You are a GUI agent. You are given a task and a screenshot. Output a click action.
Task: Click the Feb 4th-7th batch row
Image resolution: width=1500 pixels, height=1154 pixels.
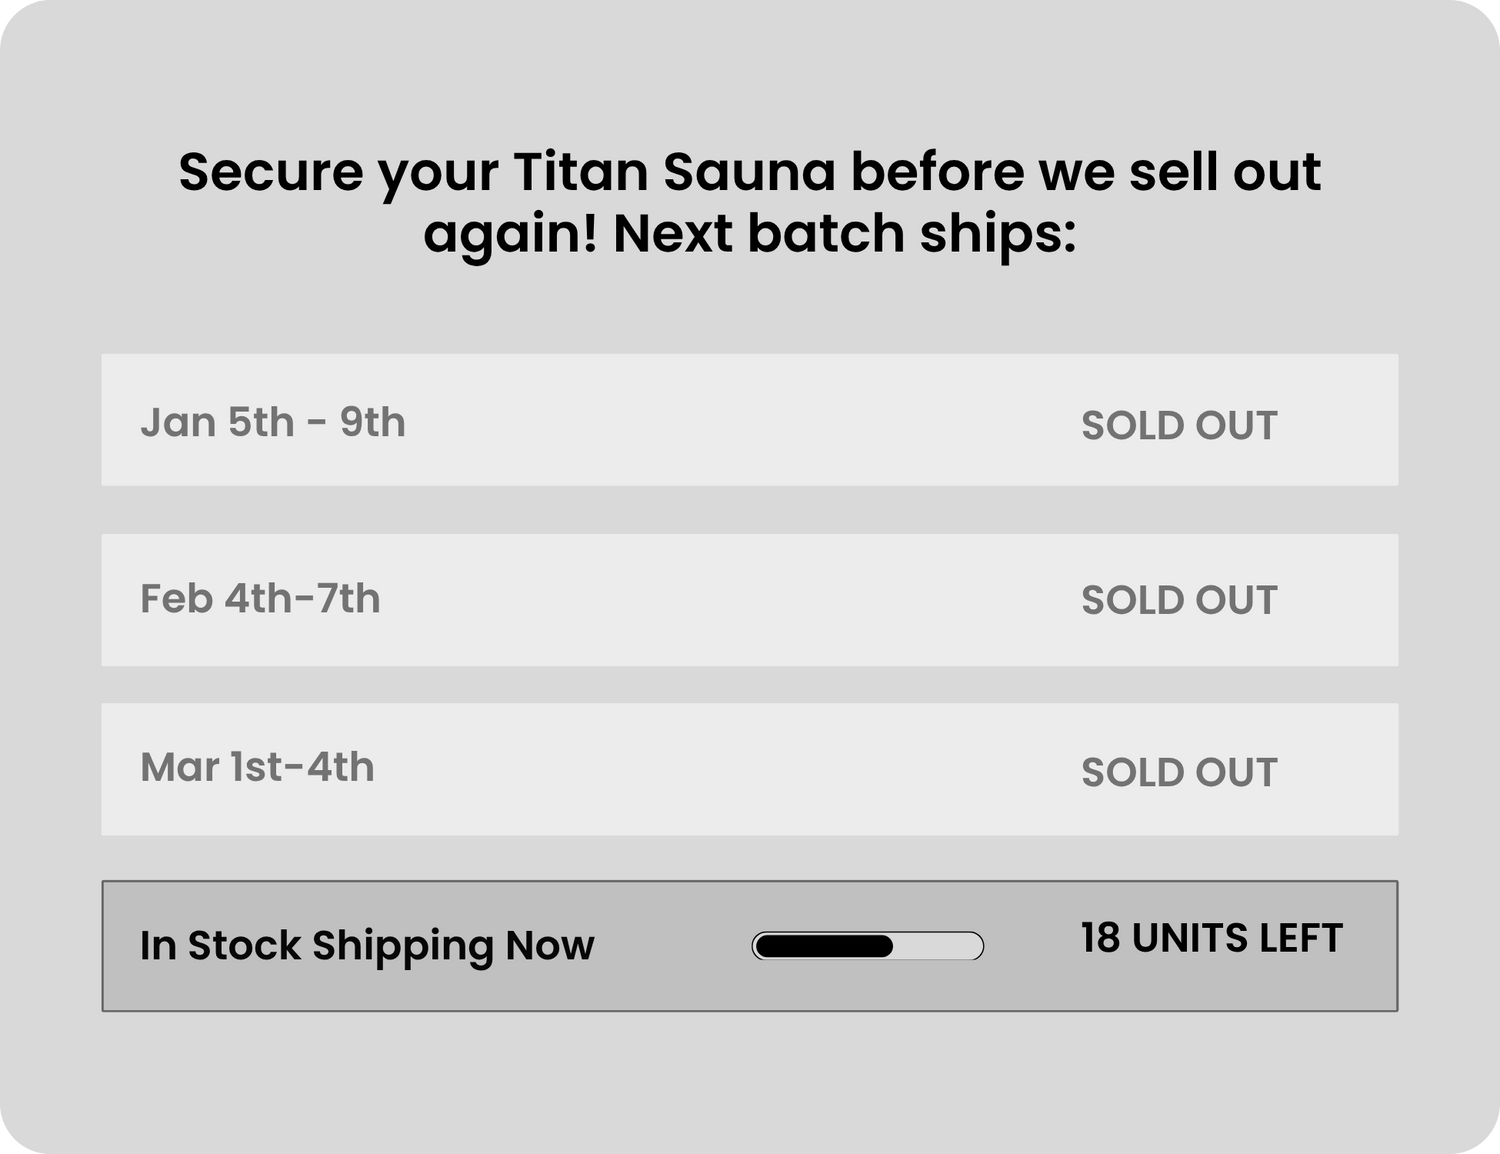pos(748,600)
